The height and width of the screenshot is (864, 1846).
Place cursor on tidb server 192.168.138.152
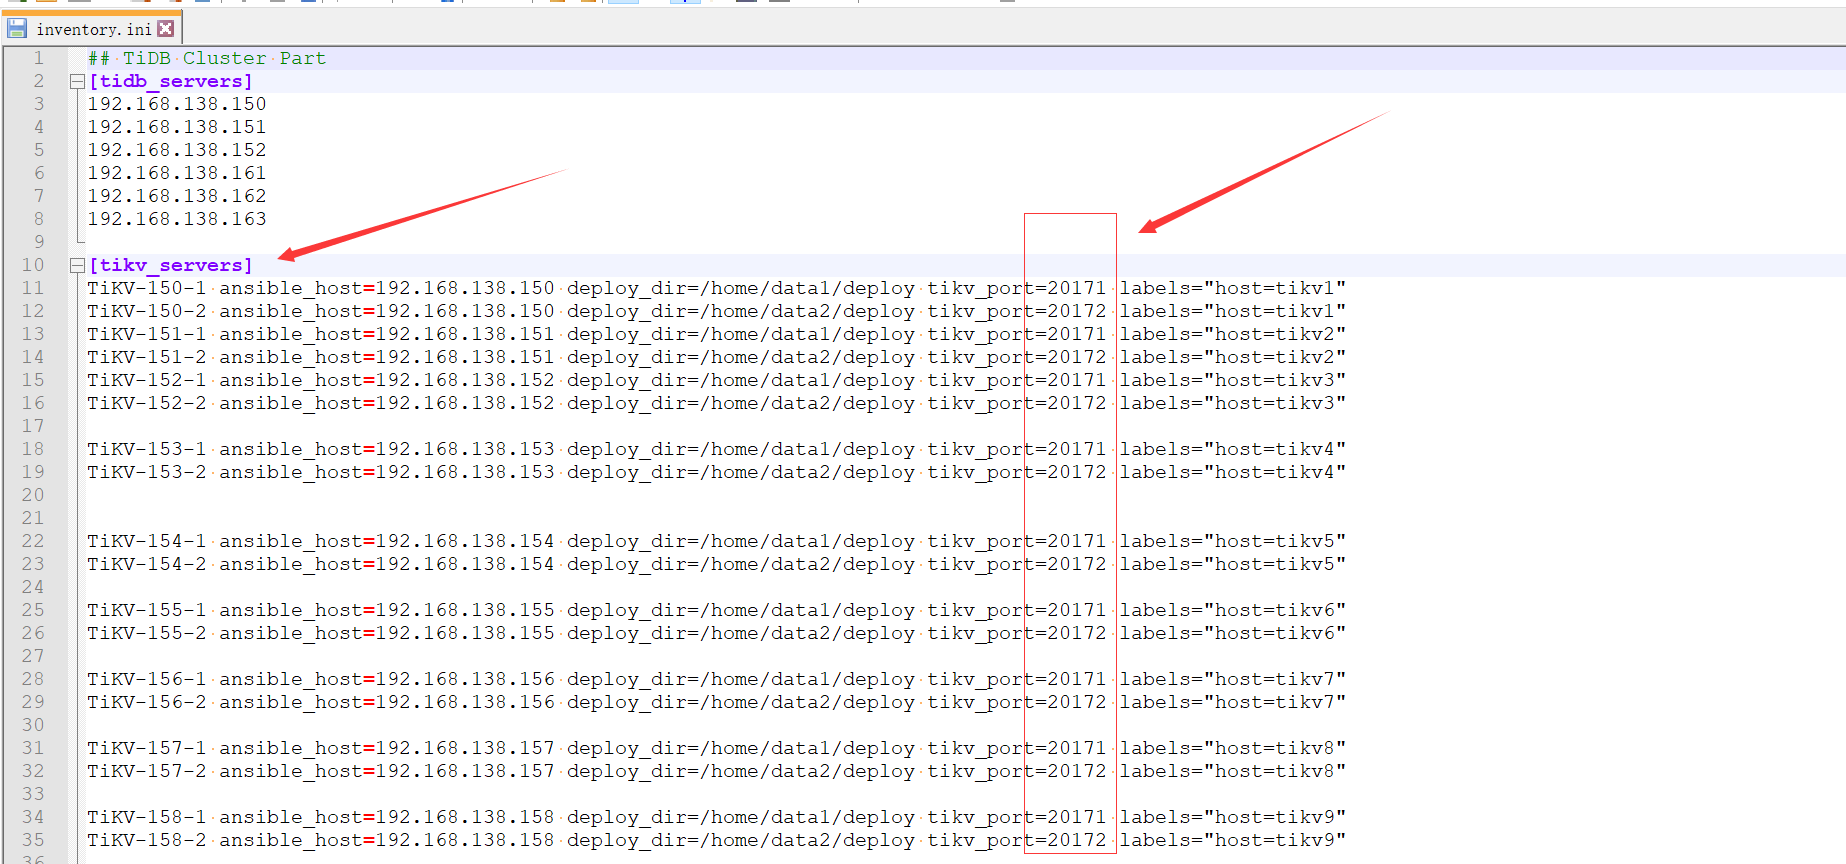(177, 150)
